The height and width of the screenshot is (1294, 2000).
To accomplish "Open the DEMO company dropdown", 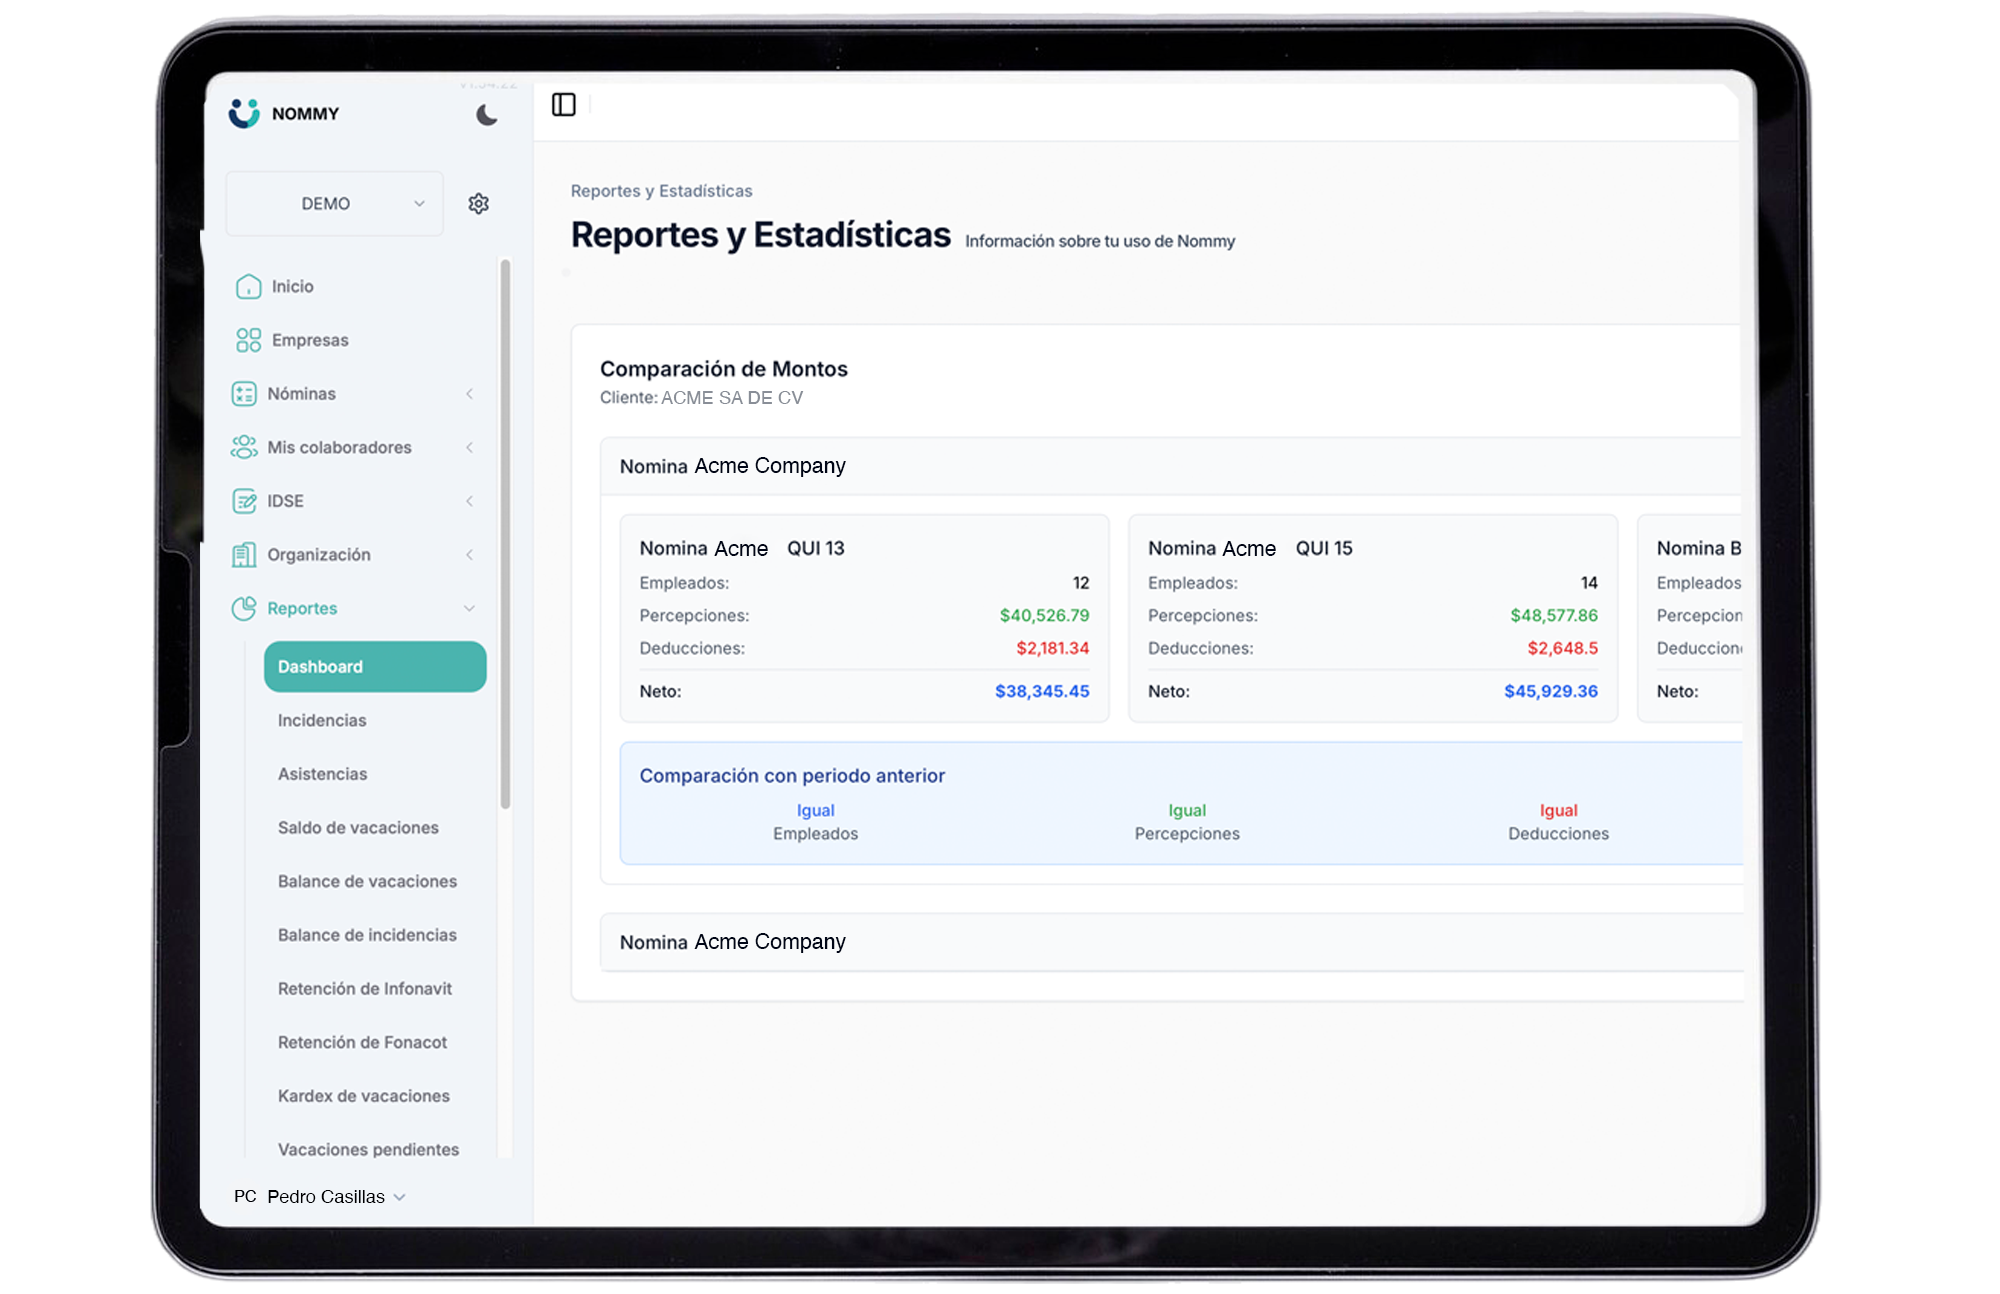I will point(335,204).
